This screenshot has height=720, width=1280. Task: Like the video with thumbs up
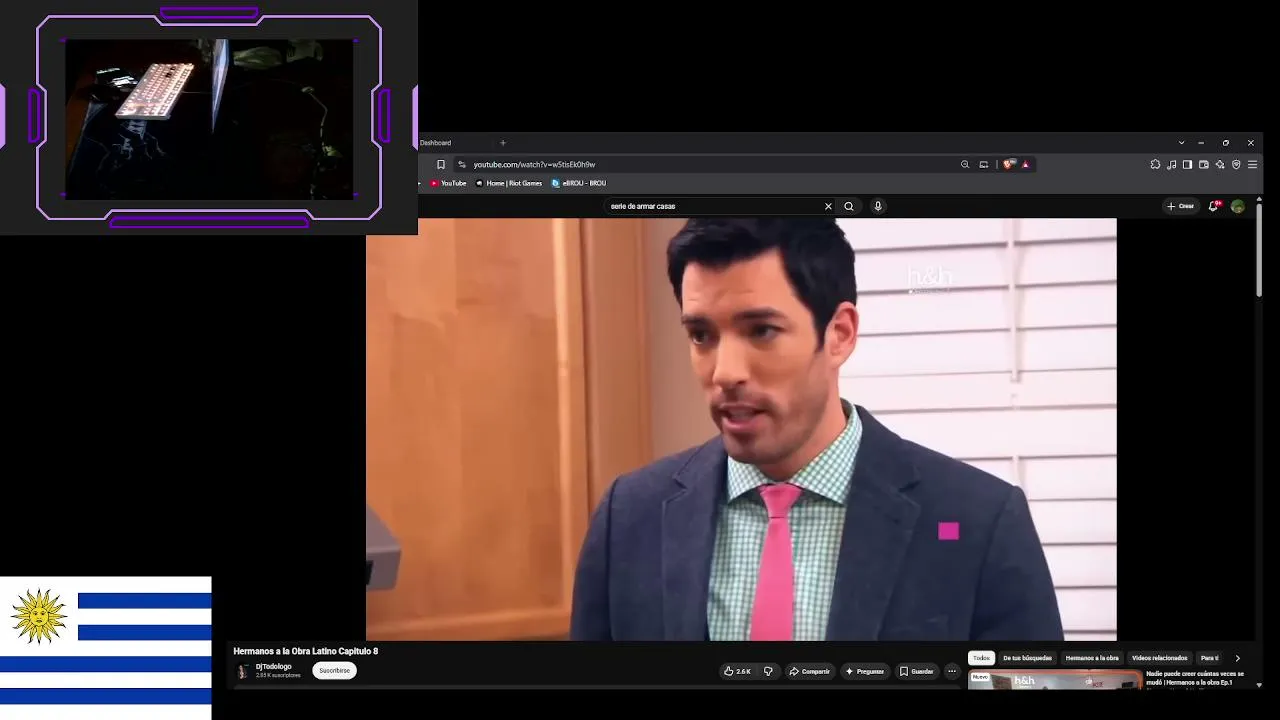pyautogui.click(x=738, y=671)
